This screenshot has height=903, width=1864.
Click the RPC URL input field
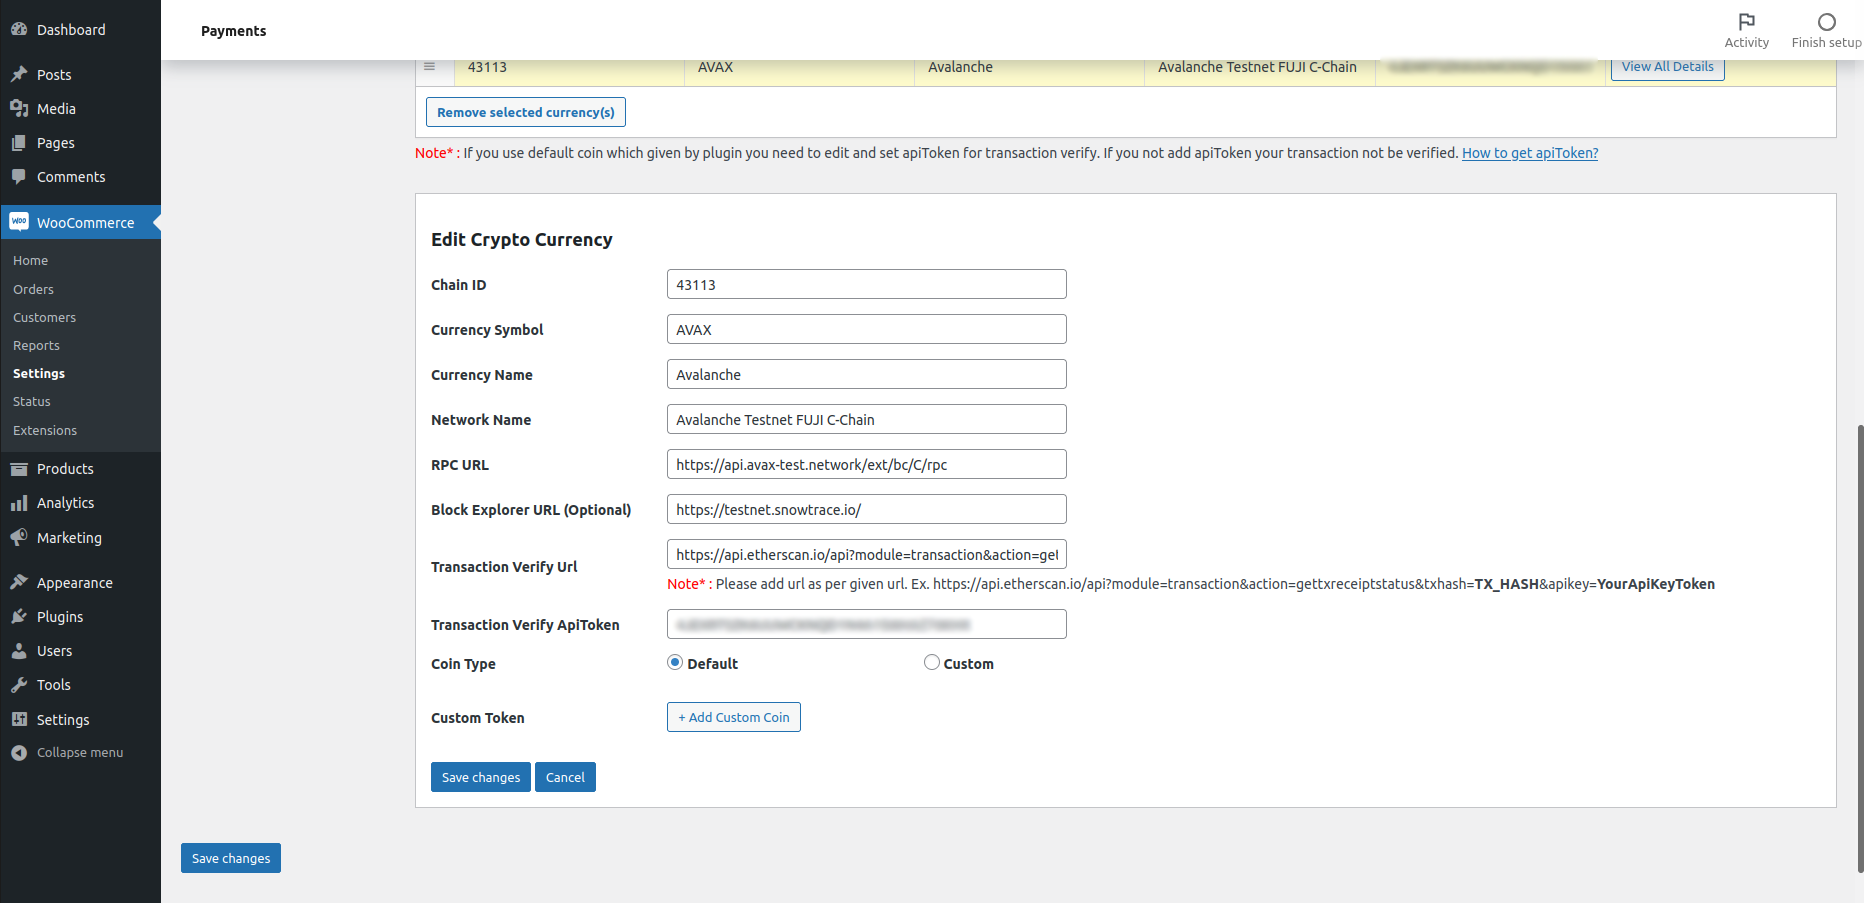click(866, 464)
